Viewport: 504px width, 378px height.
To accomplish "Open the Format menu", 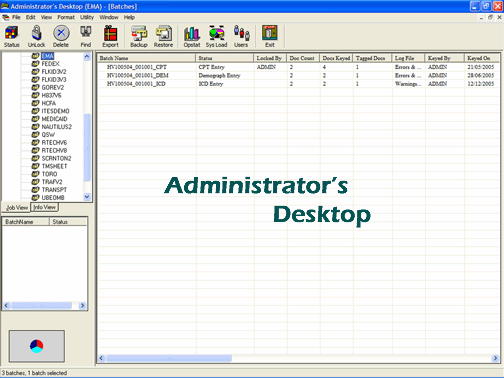I will pyautogui.click(x=66, y=17).
